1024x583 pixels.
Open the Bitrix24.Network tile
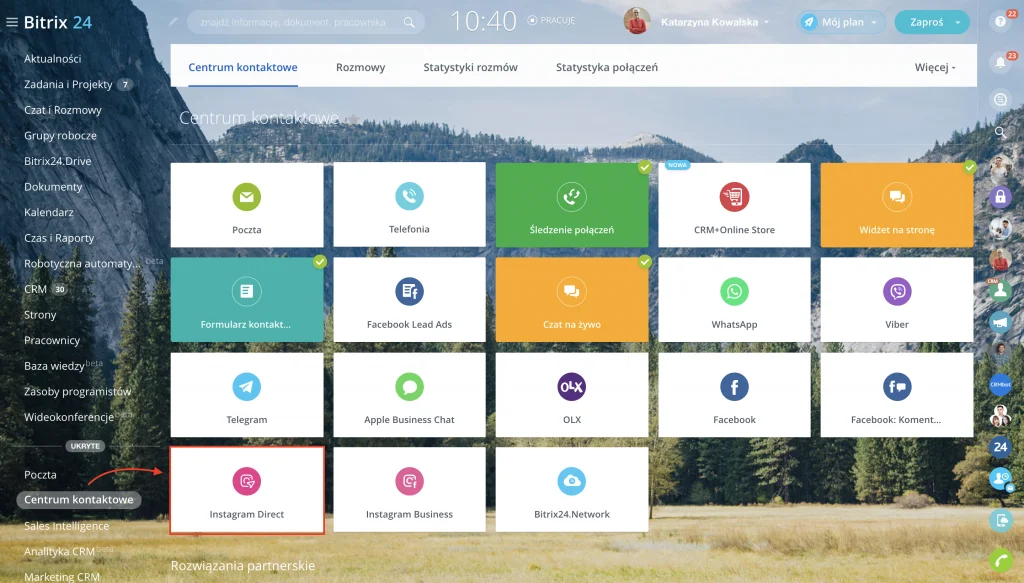click(x=572, y=490)
